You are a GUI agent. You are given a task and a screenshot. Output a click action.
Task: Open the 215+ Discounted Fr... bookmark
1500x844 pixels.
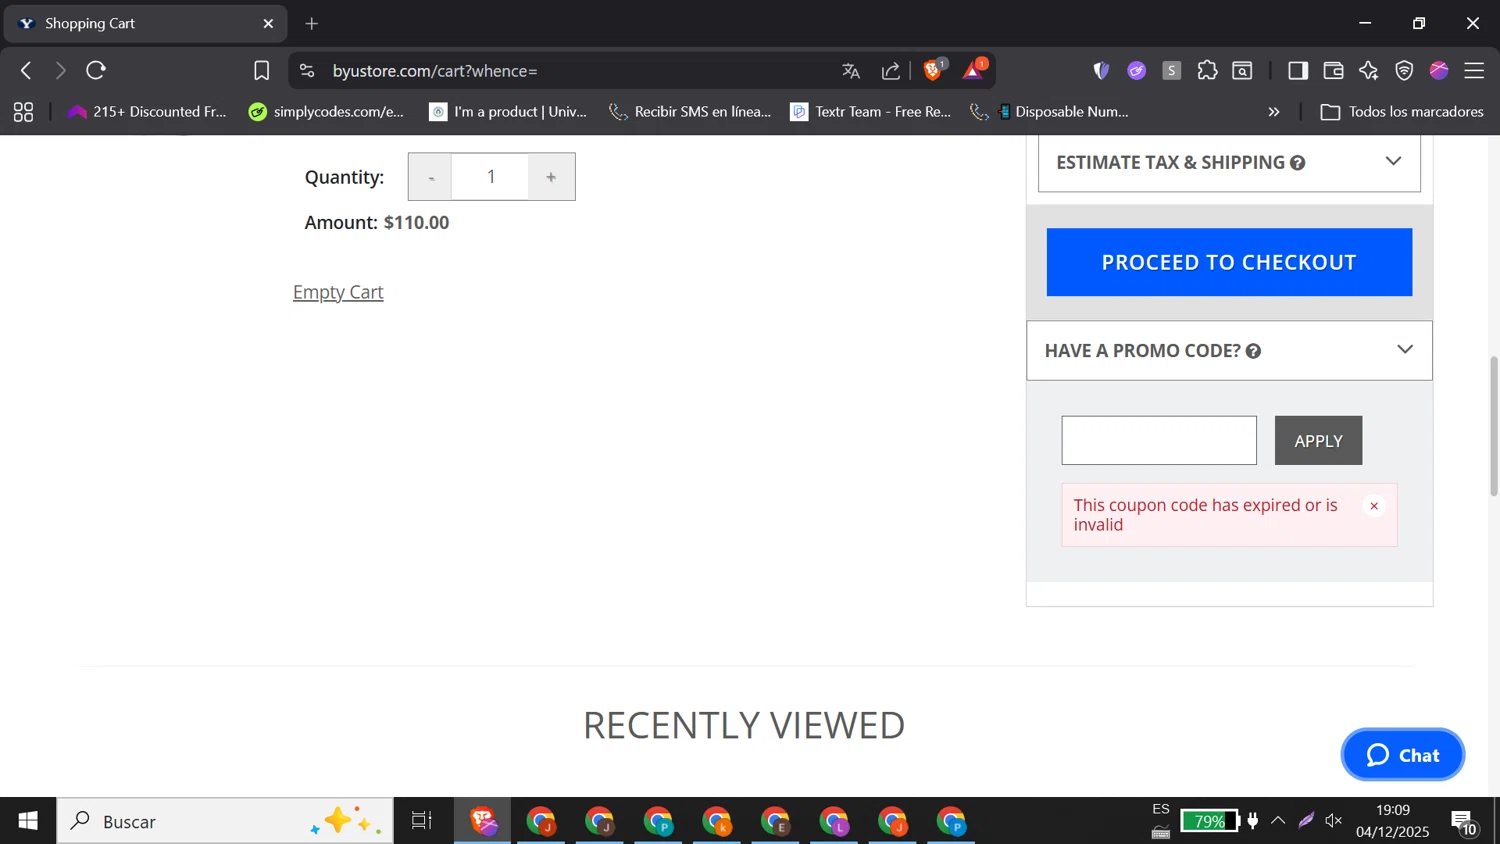coord(147,112)
